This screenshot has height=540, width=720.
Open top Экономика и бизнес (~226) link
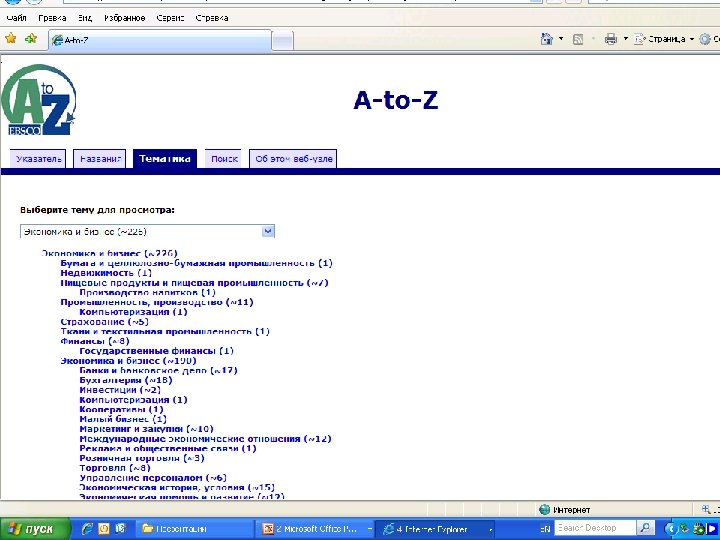coord(109,253)
